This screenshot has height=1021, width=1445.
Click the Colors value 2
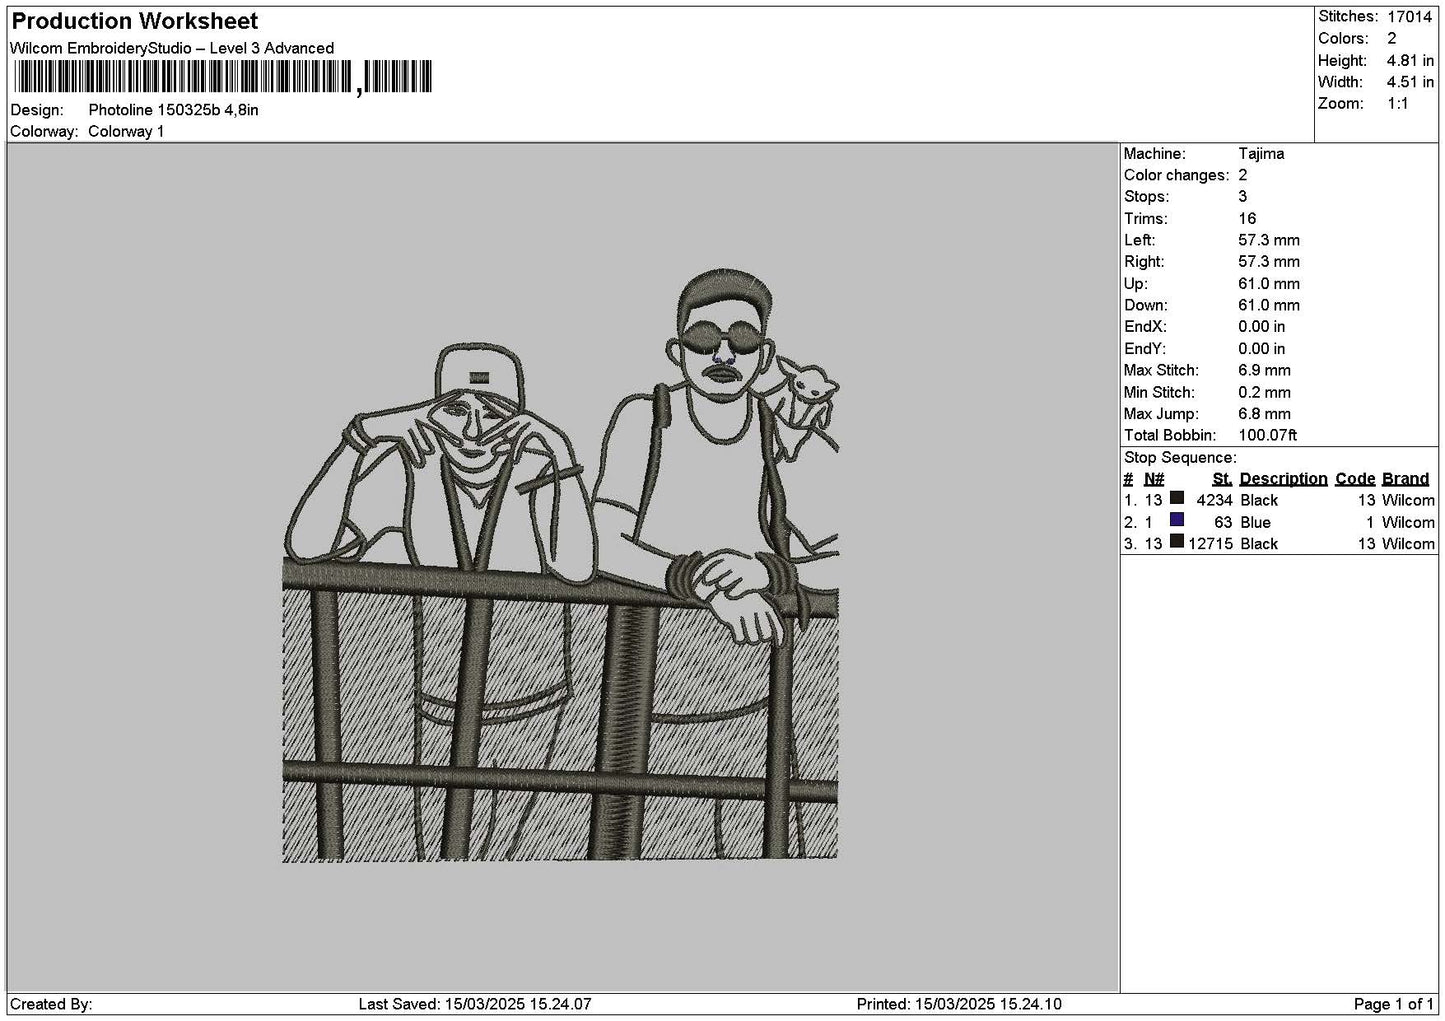(1391, 39)
